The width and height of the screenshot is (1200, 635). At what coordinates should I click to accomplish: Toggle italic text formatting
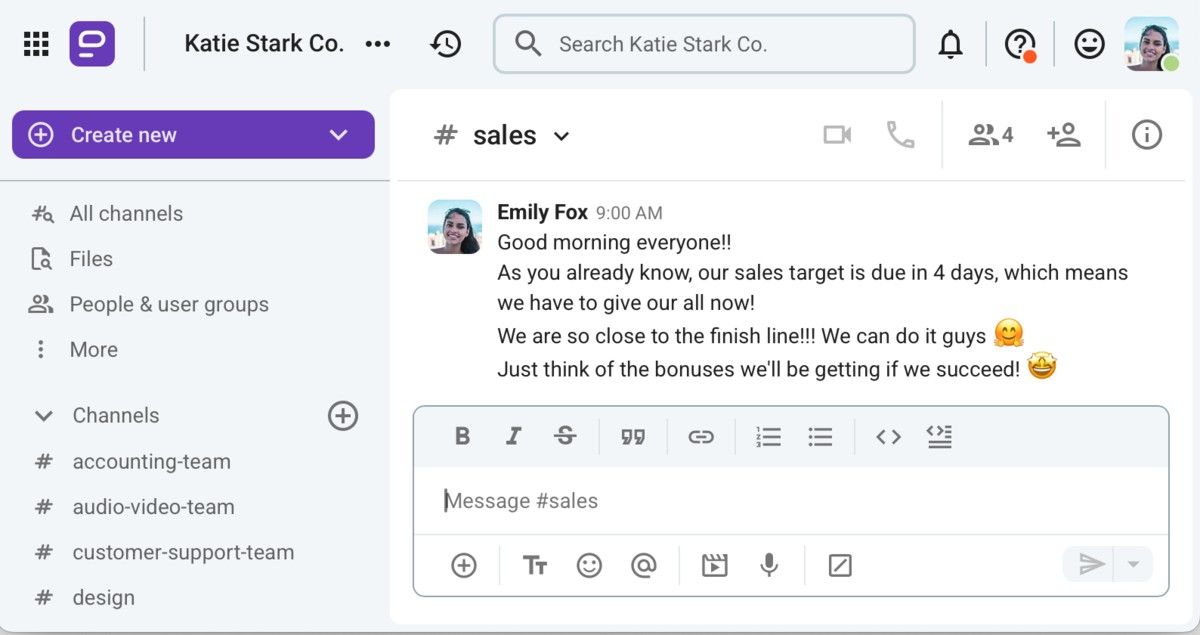click(x=513, y=436)
